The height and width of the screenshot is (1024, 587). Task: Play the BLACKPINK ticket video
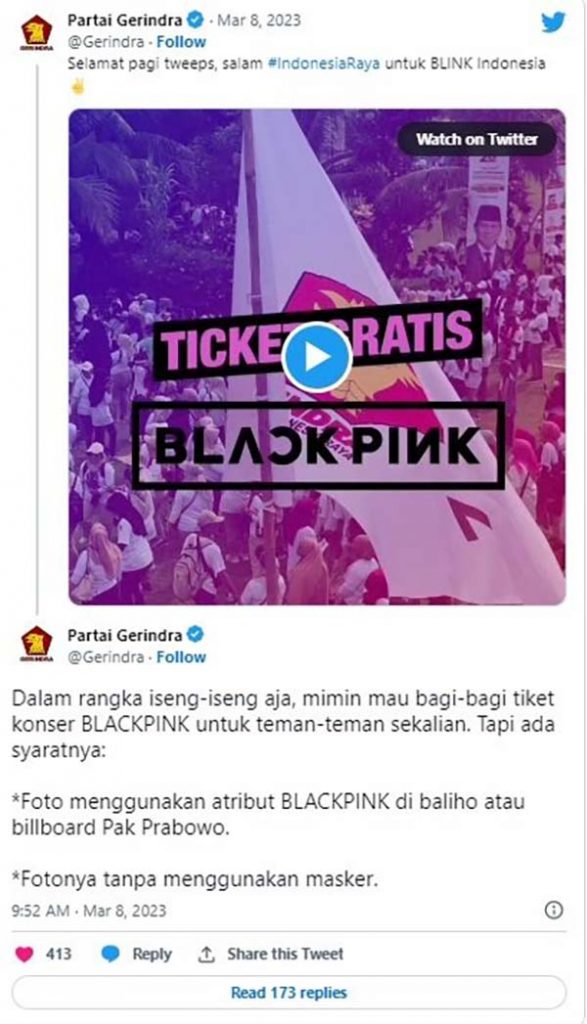click(317, 357)
